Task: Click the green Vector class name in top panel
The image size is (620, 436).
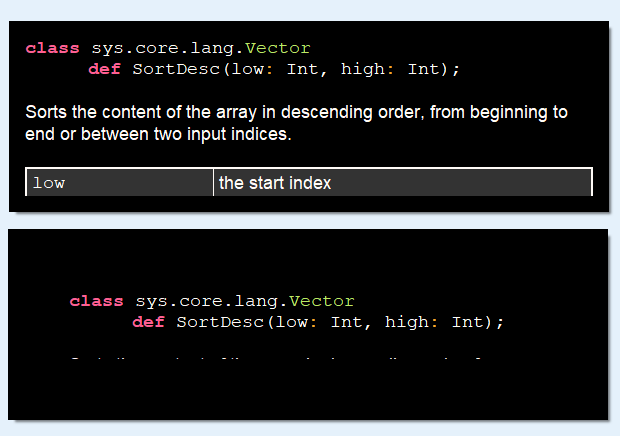Action: pyautogui.click(x=278, y=48)
